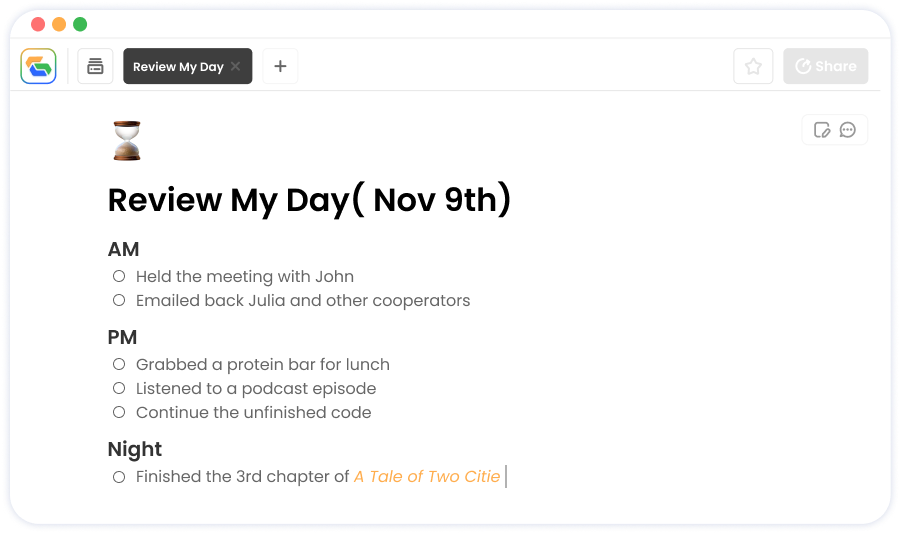Check off Grabbed a protein bar
Screen dimensions: 900x534
point(119,364)
